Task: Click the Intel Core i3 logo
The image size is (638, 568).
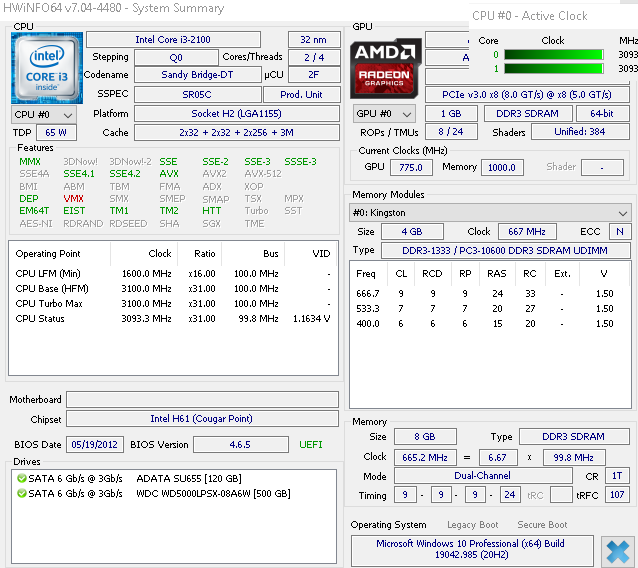Action: pos(47,68)
